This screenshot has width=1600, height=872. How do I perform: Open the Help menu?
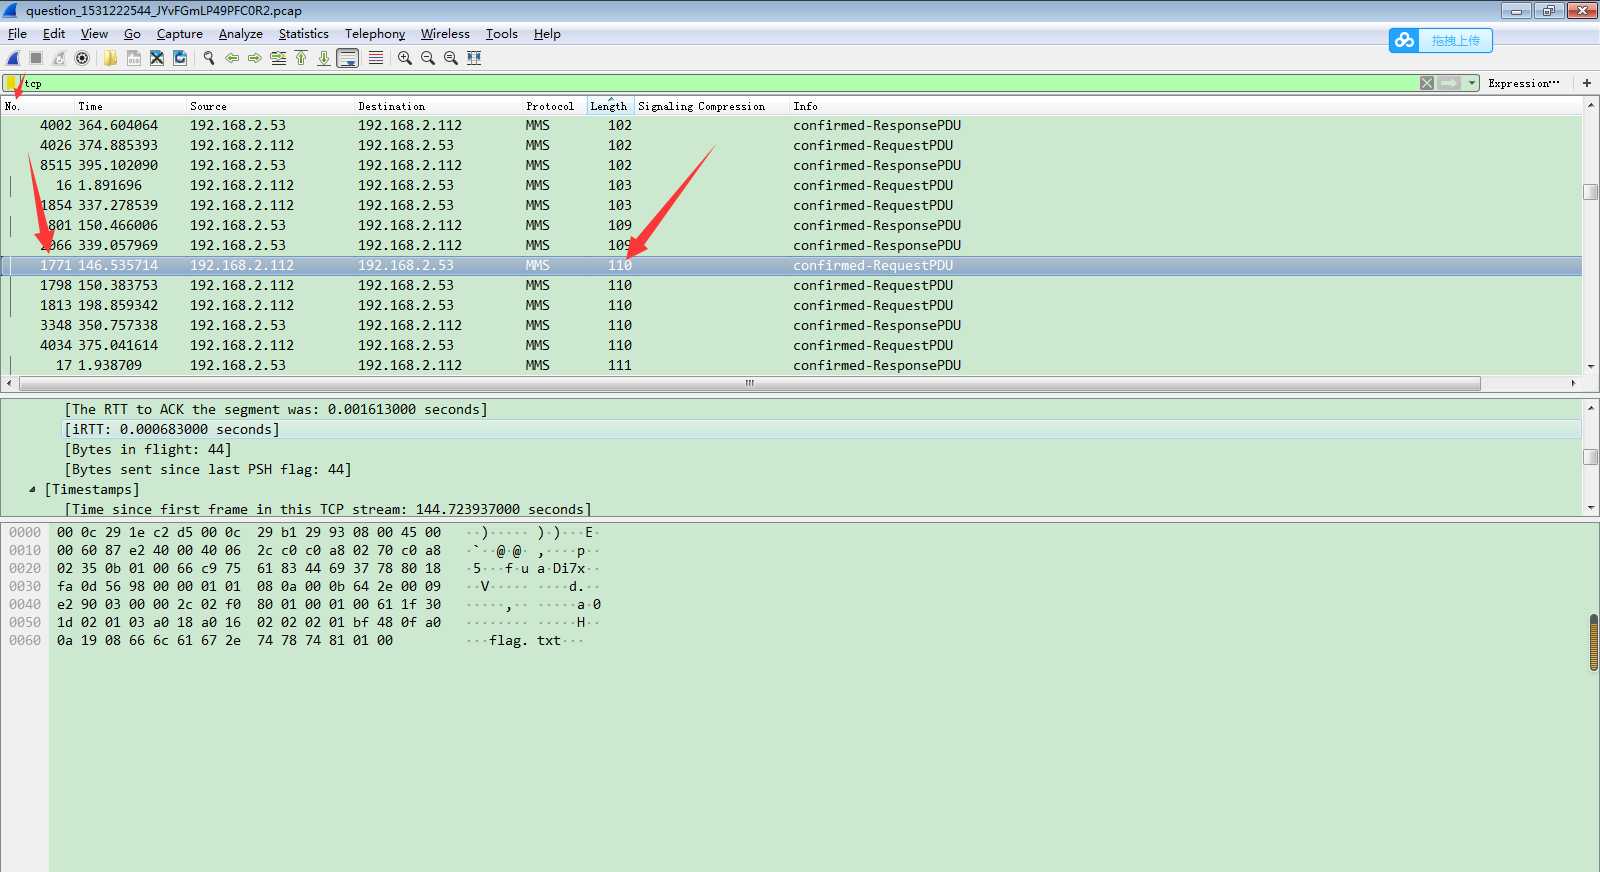(x=547, y=33)
